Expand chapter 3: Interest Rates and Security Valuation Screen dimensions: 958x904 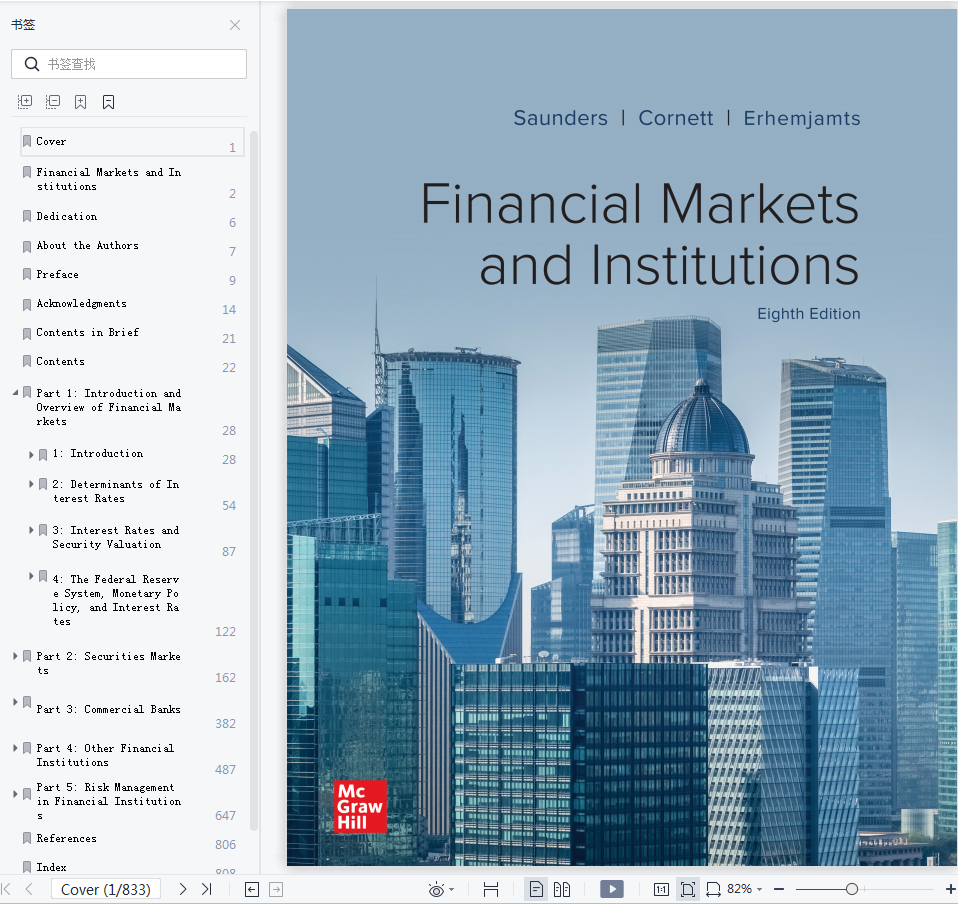(x=31, y=530)
